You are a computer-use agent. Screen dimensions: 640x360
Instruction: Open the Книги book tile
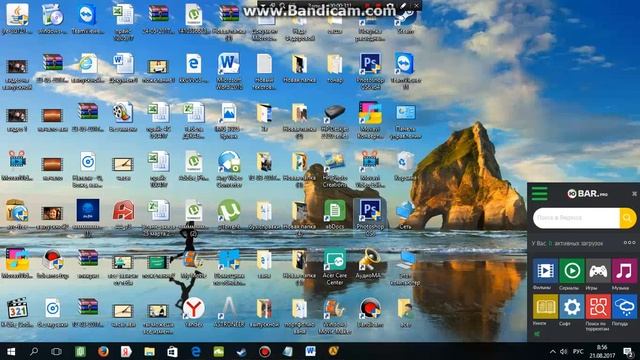[x=545, y=307]
